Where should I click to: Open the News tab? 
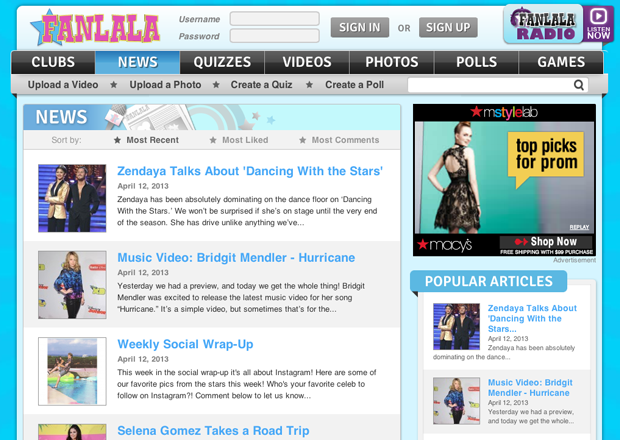(x=138, y=62)
